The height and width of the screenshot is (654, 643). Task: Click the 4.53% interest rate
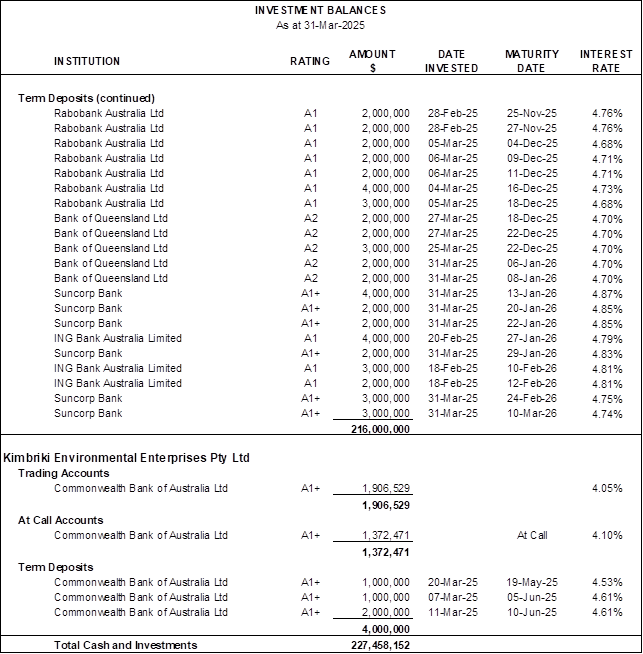(x=607, y=583)
